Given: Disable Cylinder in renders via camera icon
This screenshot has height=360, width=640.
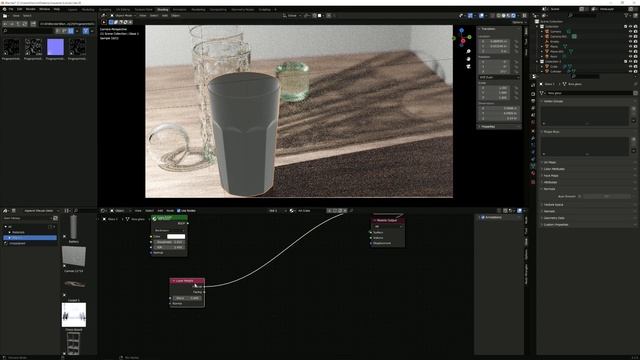Looking at the screenshot, I should click(635, 71).
